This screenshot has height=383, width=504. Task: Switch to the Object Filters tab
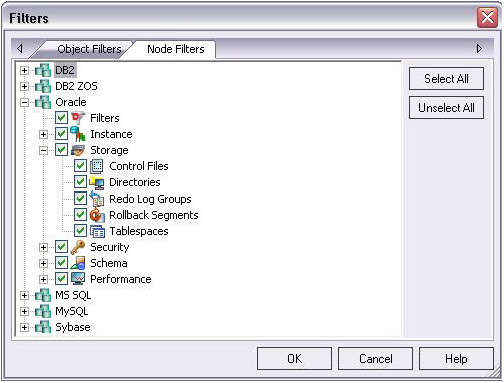[89, 49]
